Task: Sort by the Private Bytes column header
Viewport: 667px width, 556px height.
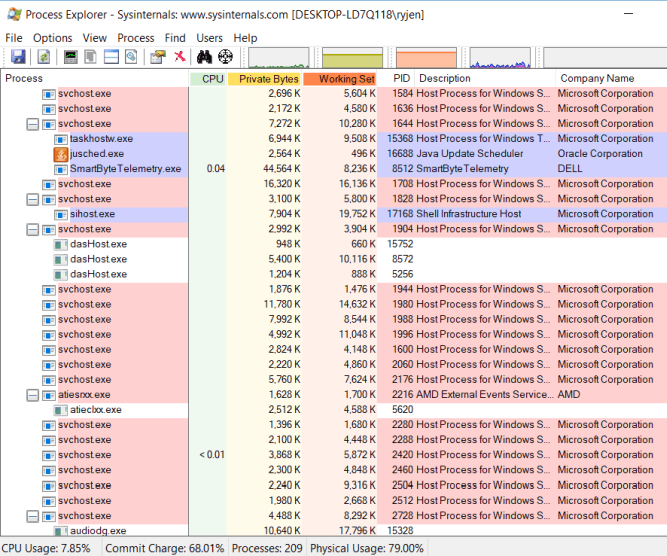Action: 264,78
